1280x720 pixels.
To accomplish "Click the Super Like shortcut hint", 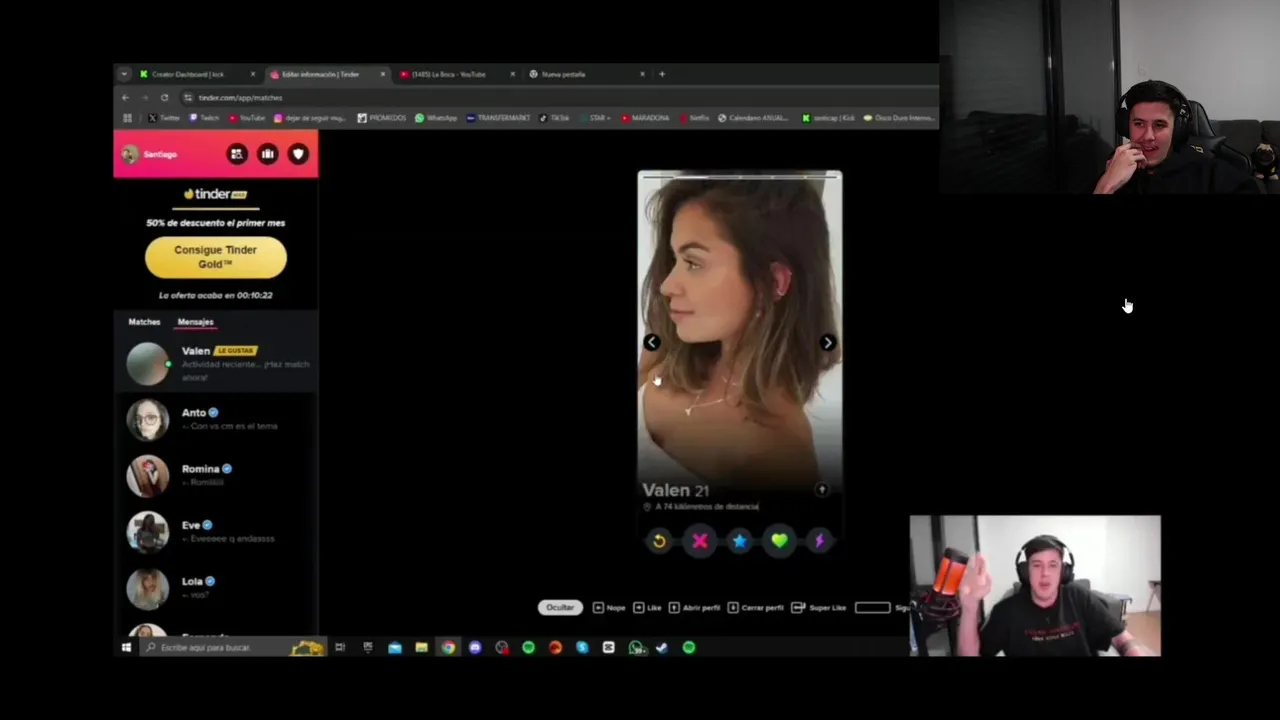I will point(819,607).
